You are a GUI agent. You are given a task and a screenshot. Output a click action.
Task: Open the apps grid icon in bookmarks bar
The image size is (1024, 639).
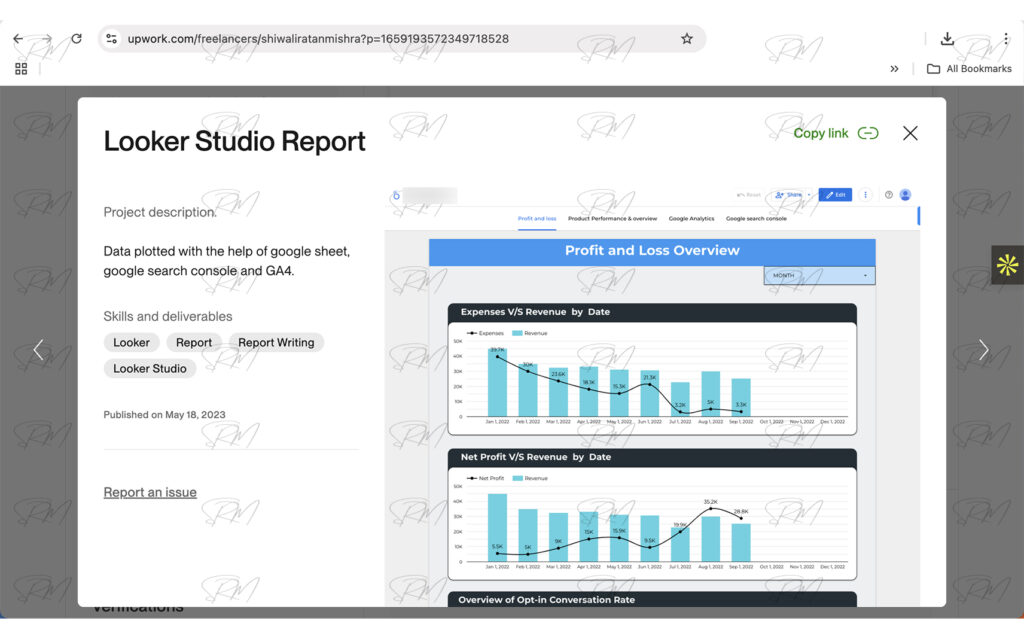[x=21, y=69]
